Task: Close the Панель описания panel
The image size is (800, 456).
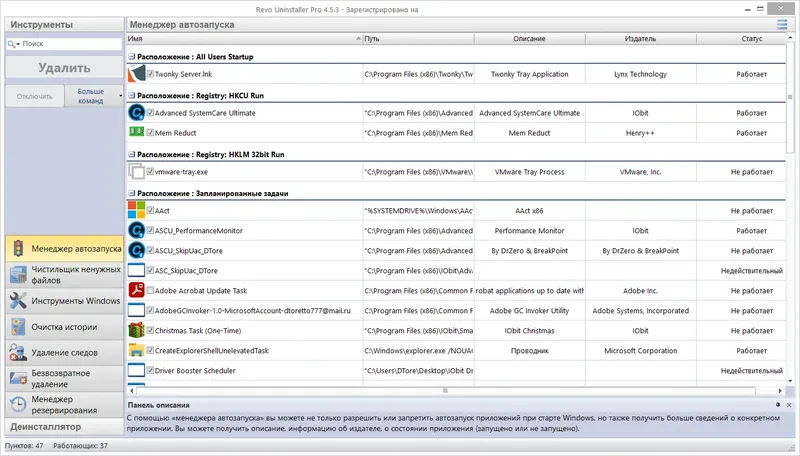Action: pyautogui.click(x=789, y=405)
